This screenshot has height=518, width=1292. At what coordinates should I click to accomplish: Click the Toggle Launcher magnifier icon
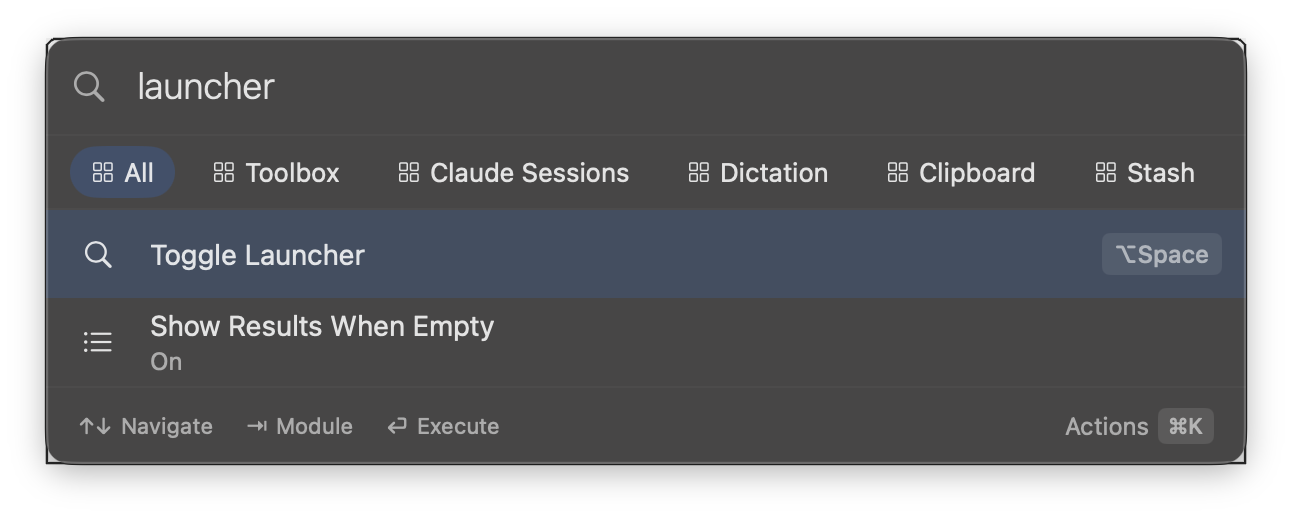pos(98,255)
